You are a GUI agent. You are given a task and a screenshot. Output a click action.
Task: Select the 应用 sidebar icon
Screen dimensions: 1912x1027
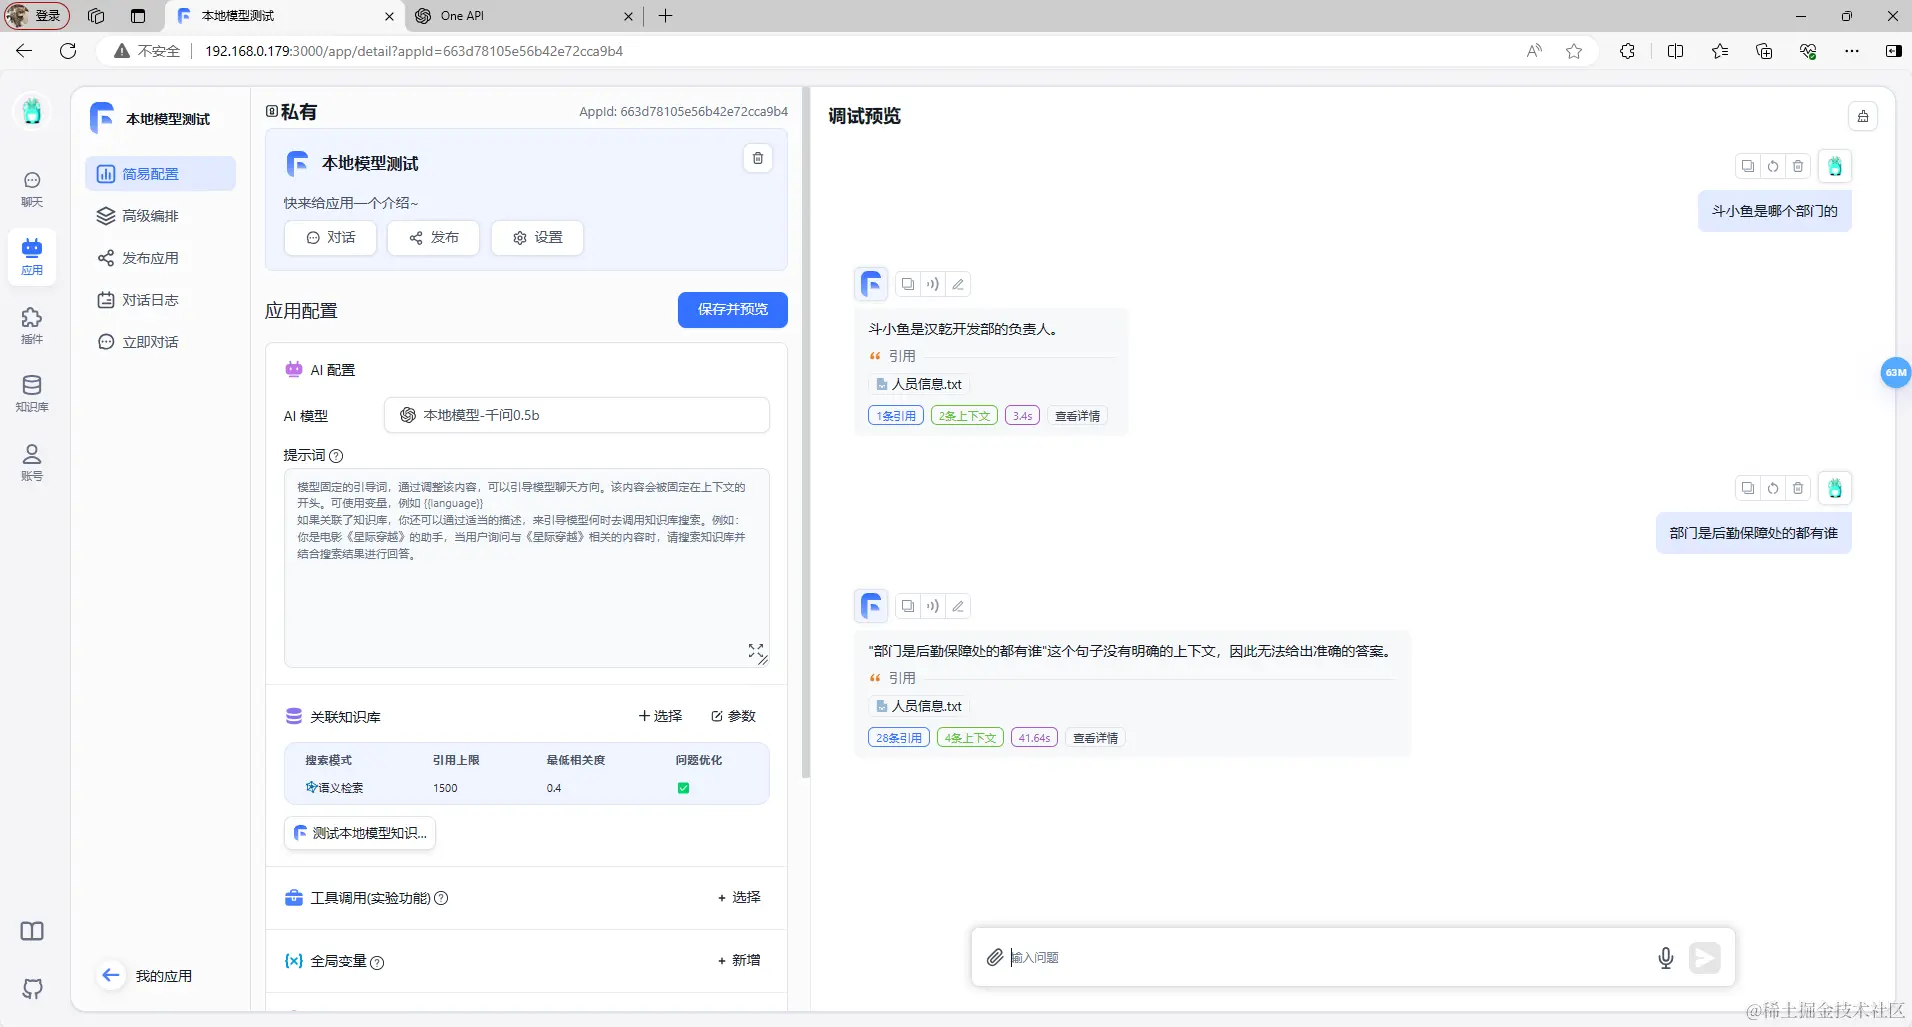click(x=32, y=257)
